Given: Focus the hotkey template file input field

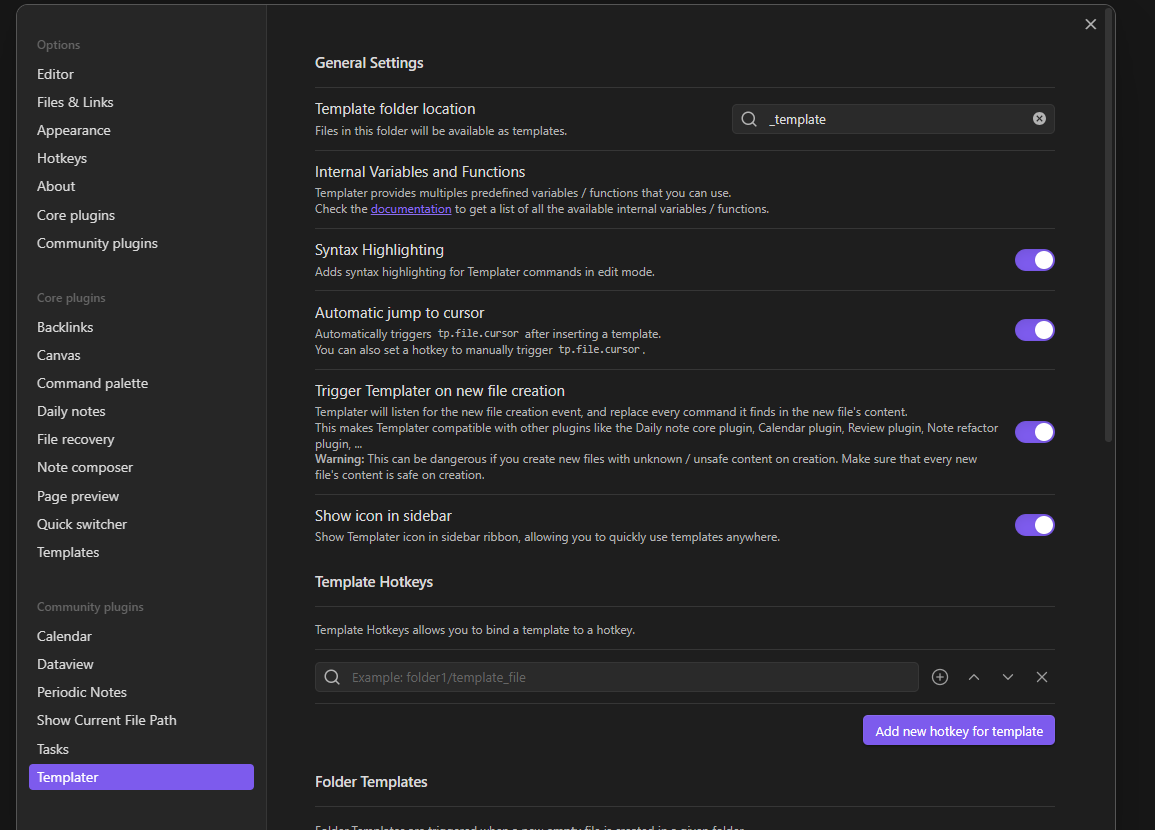Looking at the screenshot, I should [x=617, y=677].
